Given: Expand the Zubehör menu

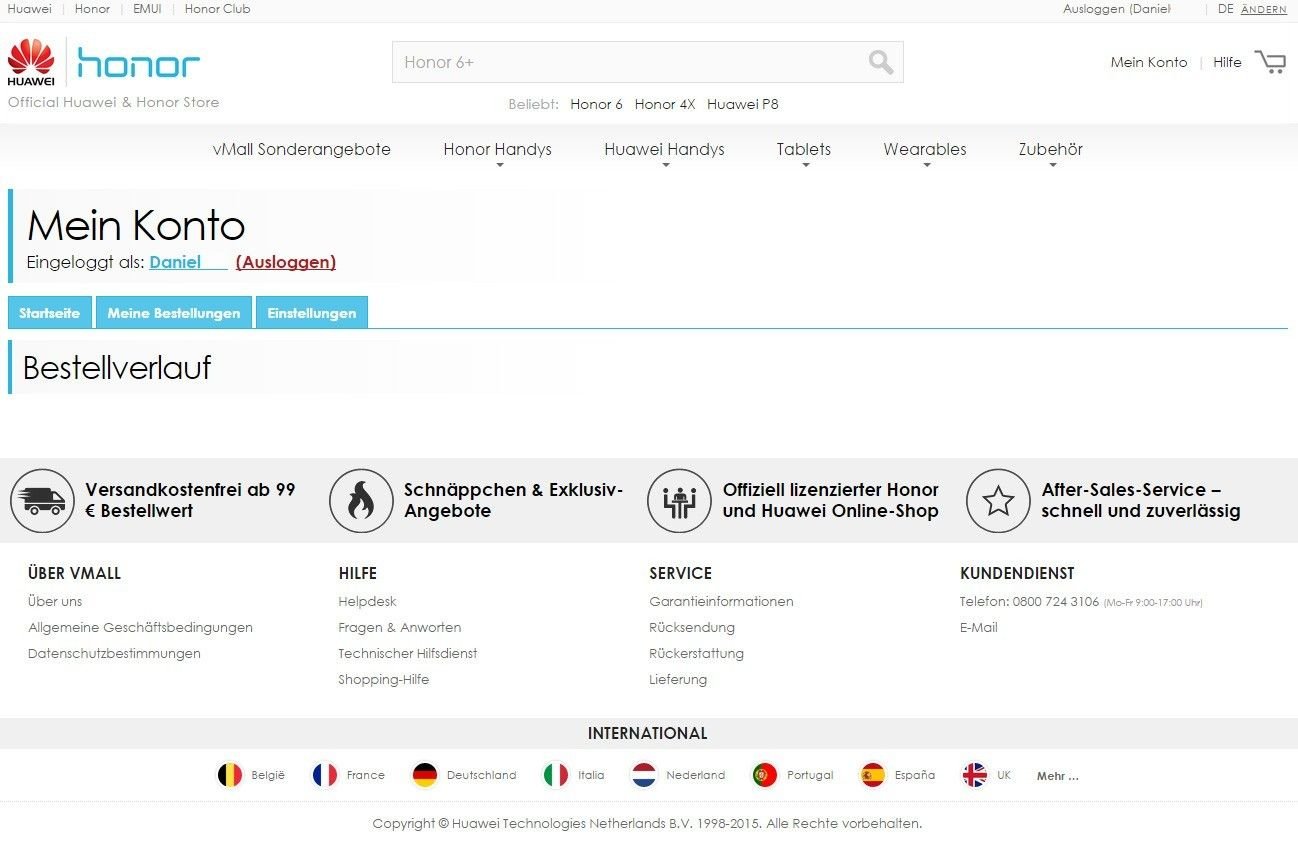Looking at the screenshot, I should 1051,150.
